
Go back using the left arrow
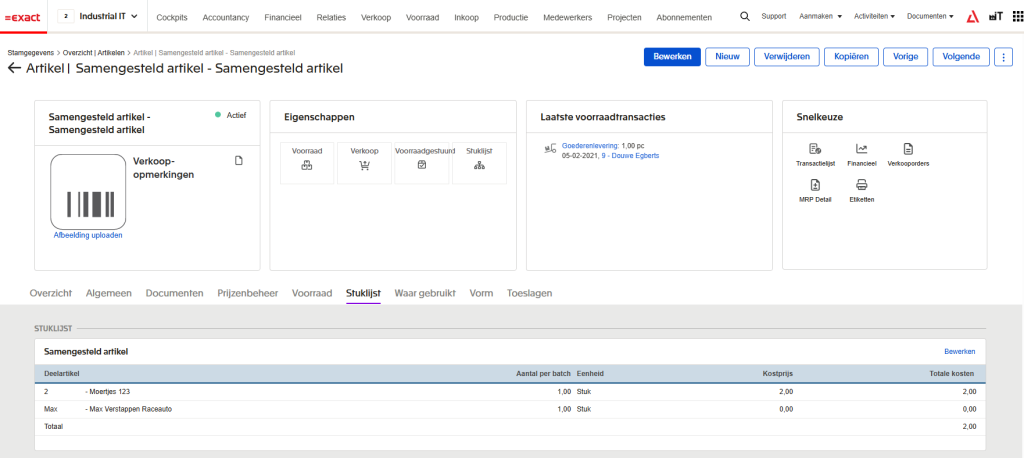coord(14,68)
